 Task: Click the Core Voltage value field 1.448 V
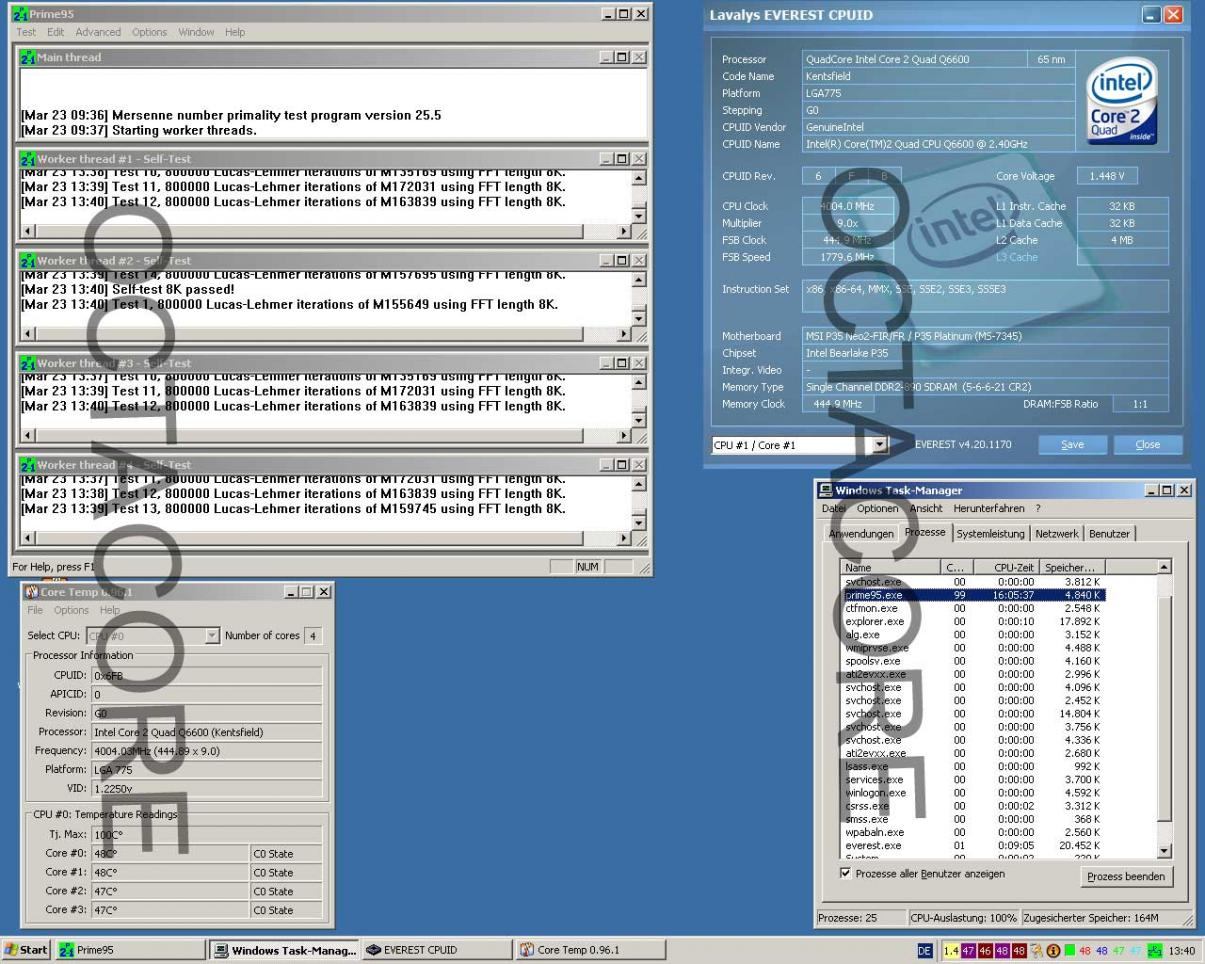1107,176
